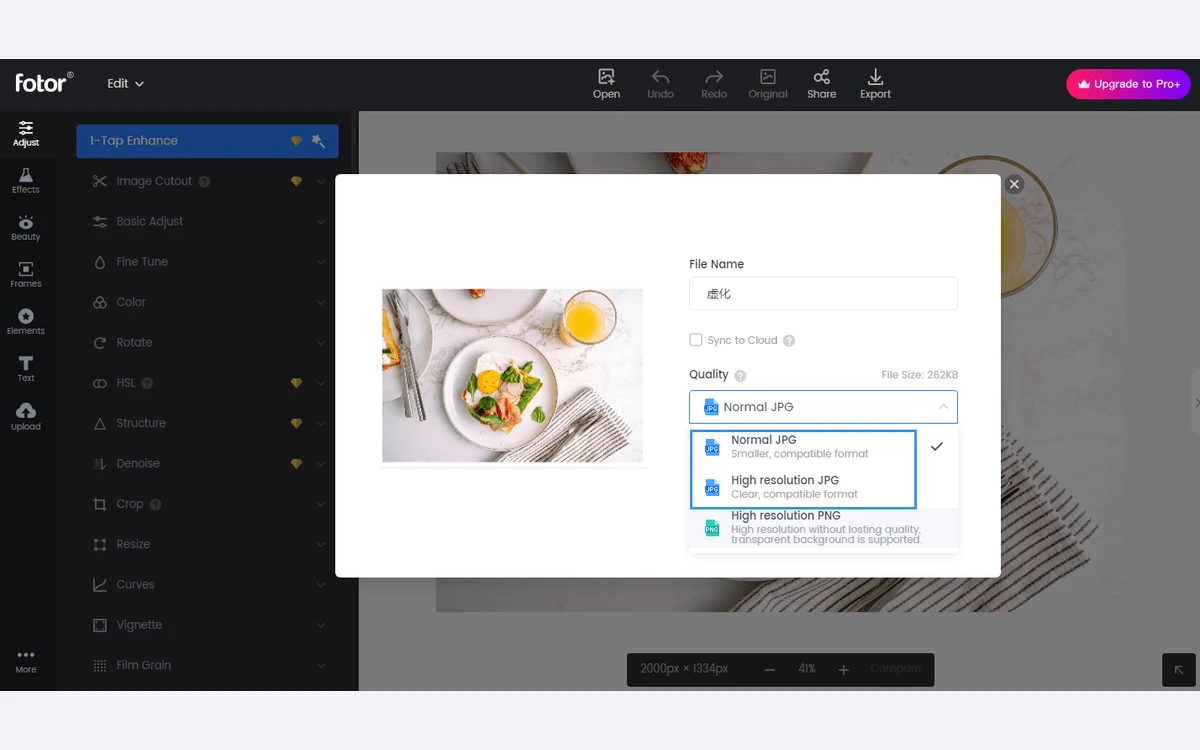Click the zoom in plus button

[843, 669]
